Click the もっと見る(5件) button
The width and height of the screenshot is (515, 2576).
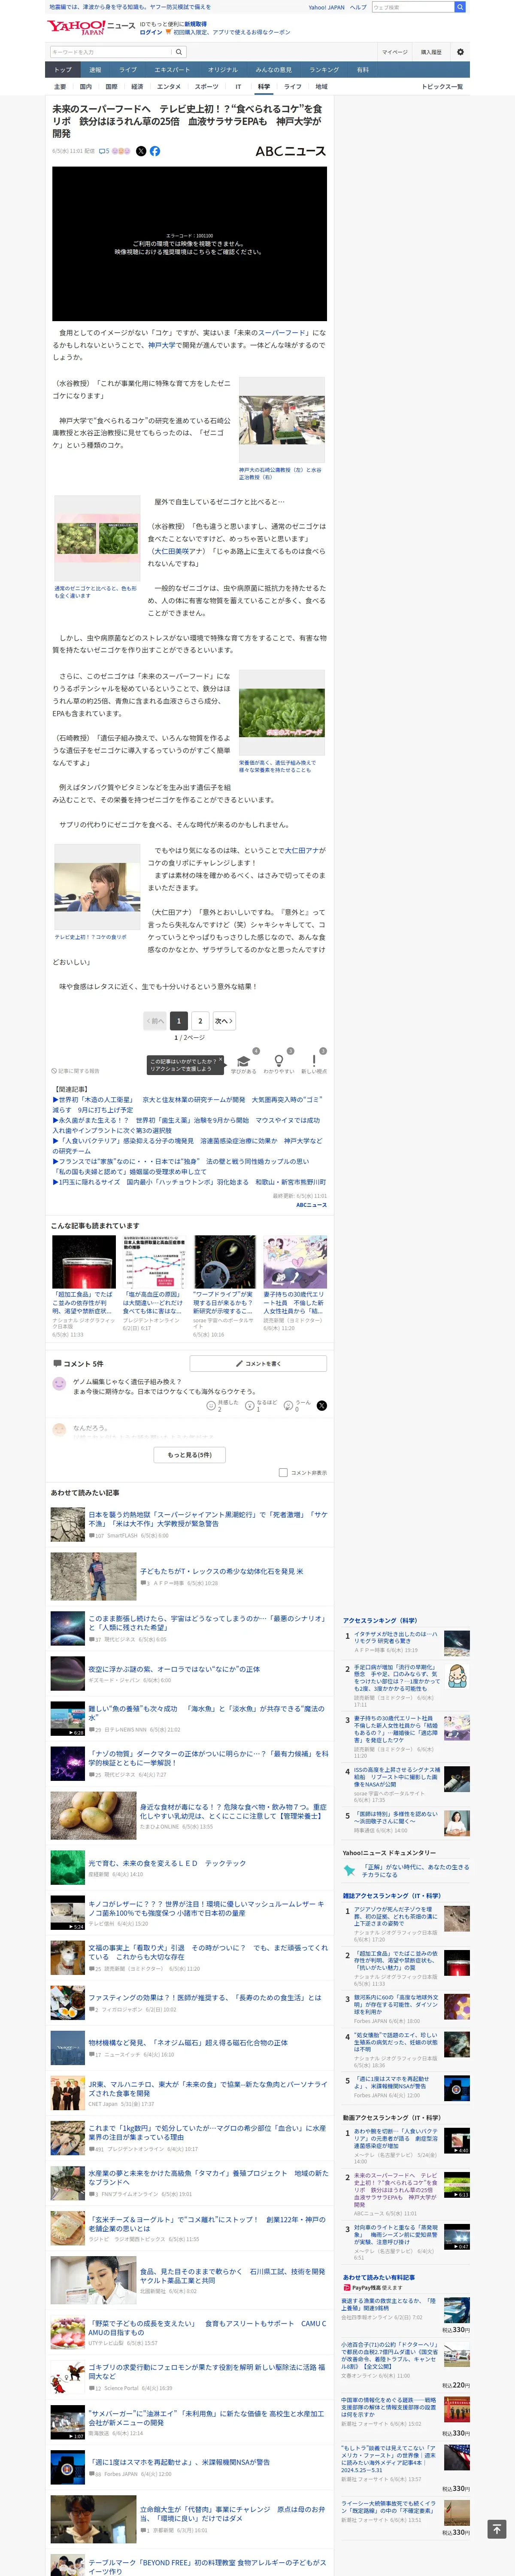[x=190, y=1455]
